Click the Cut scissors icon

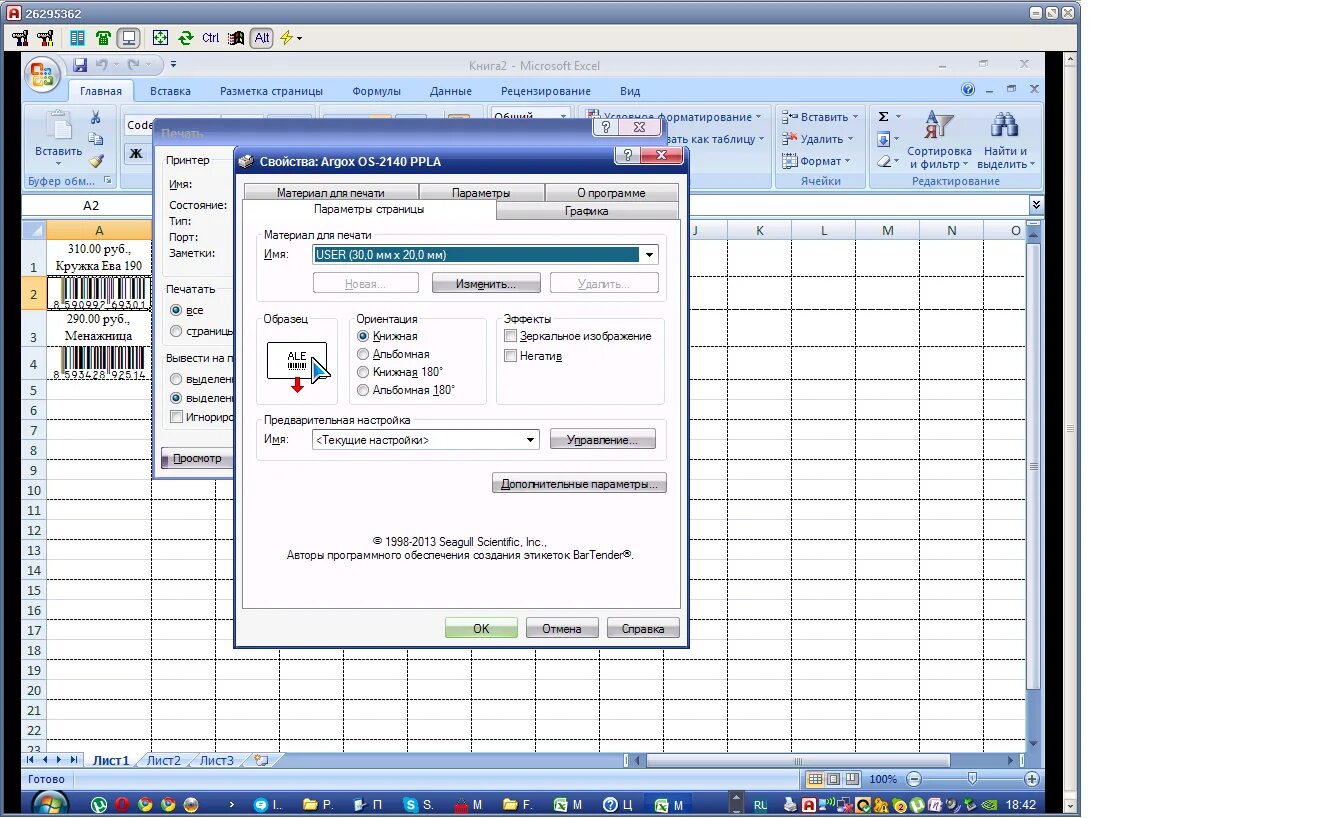pos(96,118)
